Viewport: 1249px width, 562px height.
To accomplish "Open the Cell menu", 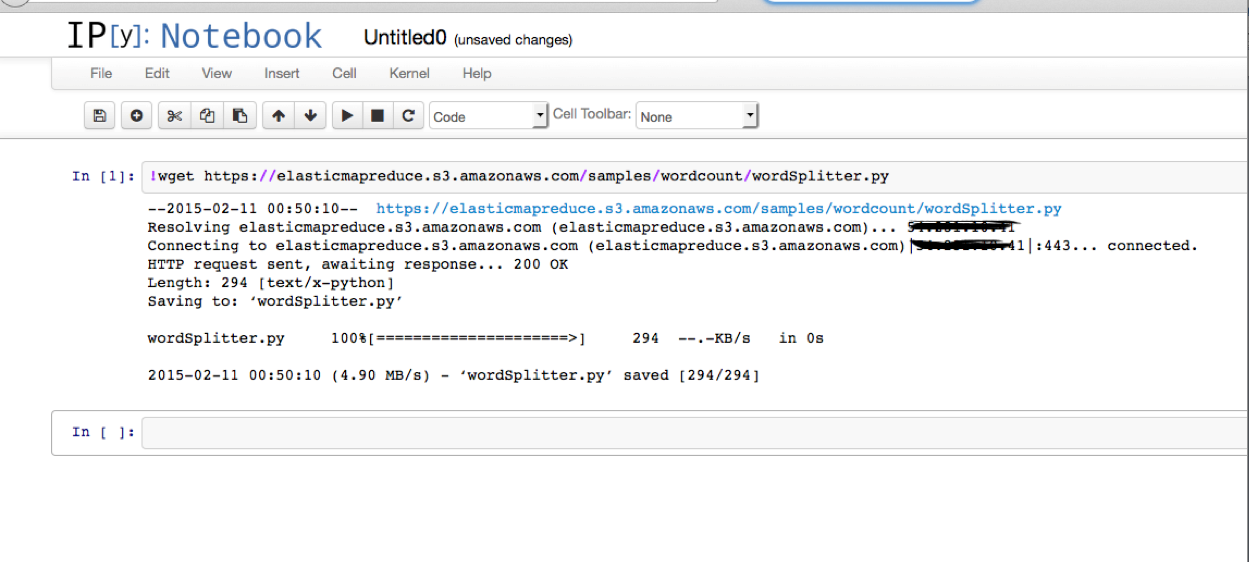I will 344,73.
